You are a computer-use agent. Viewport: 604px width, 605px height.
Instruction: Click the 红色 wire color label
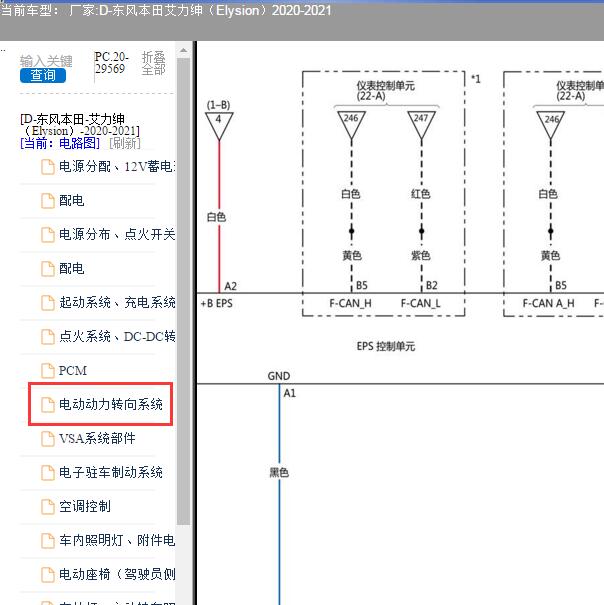(421, 194)
